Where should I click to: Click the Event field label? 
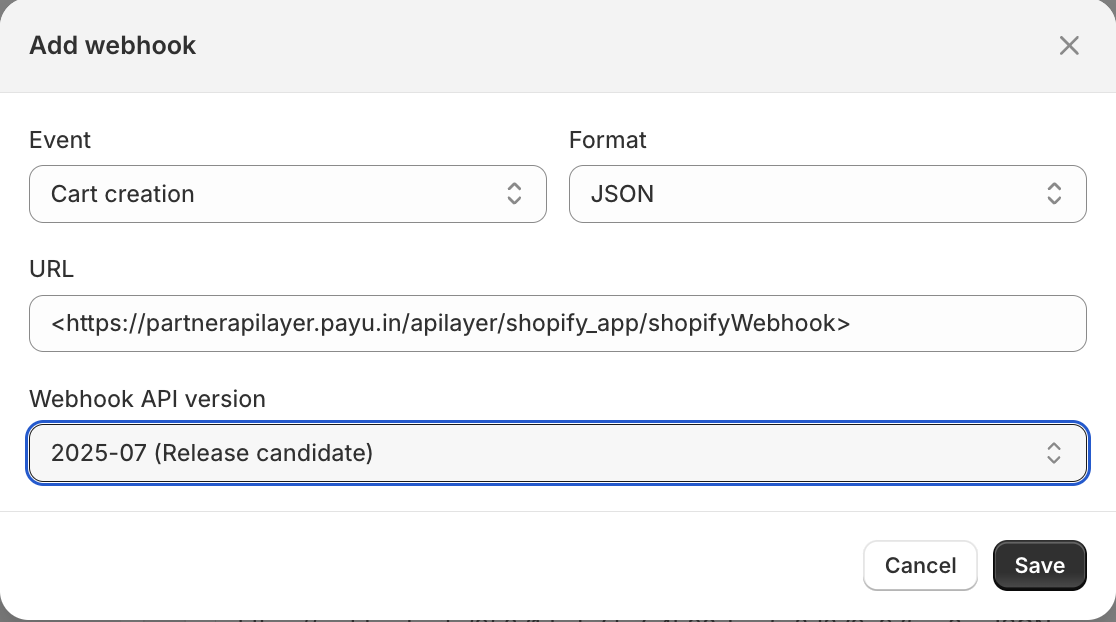coord(60,140)
